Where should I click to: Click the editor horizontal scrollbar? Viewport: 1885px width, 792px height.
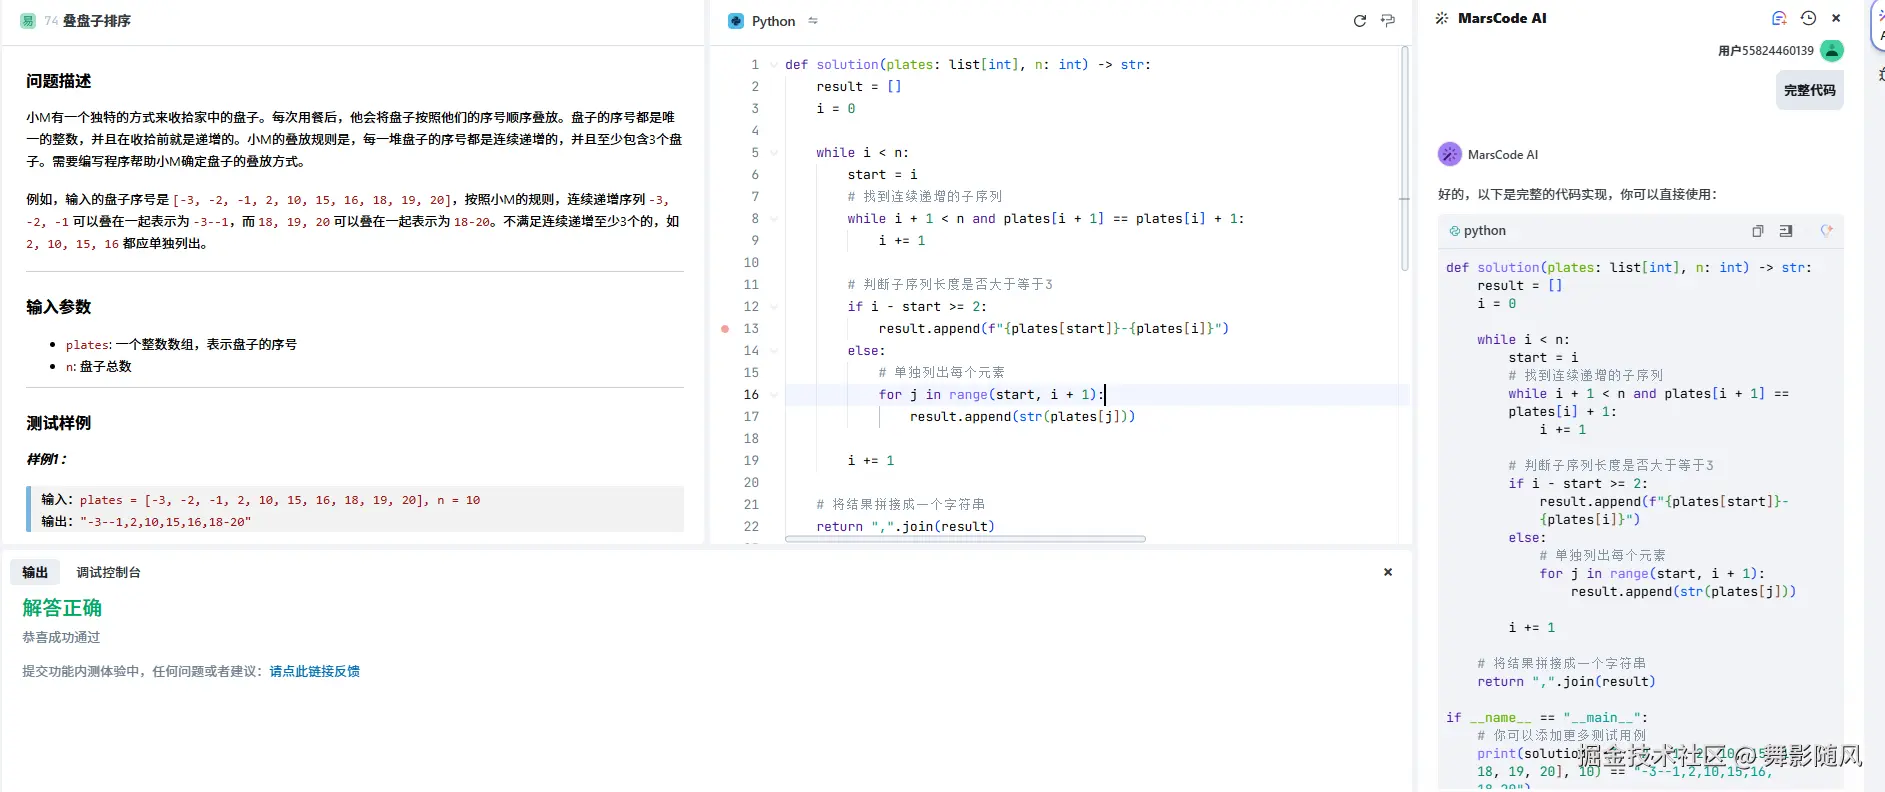(965, 539)
